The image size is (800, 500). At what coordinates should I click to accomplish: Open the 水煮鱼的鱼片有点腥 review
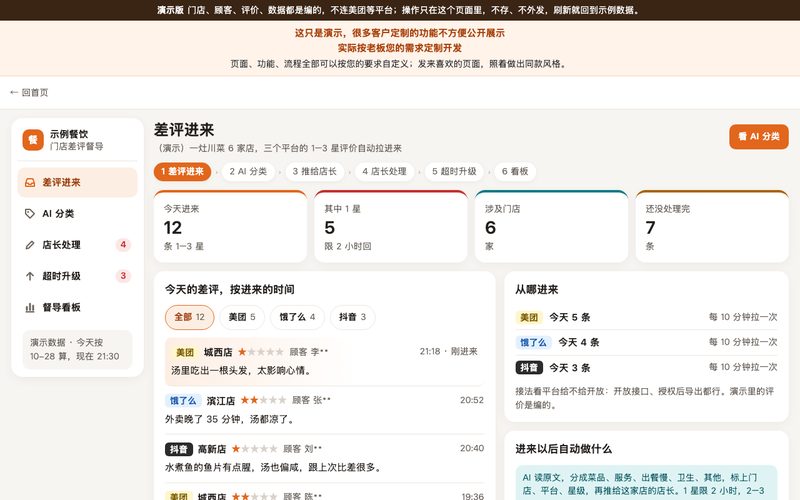click(324, 458)
